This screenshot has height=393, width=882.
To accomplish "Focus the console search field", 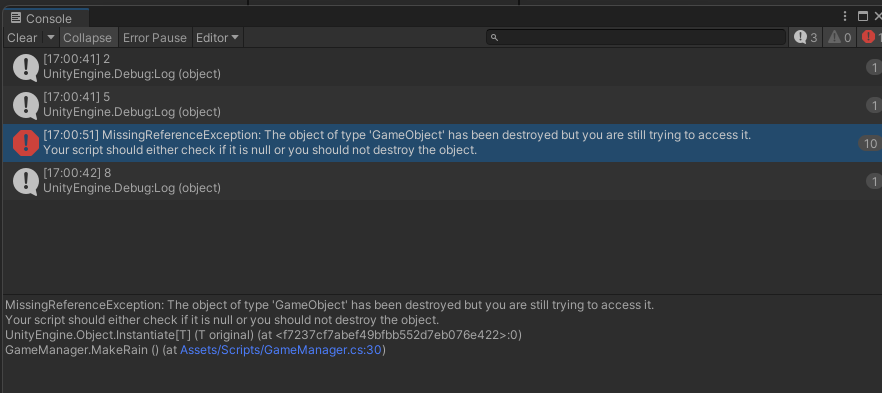I will [x=636, y=38].
